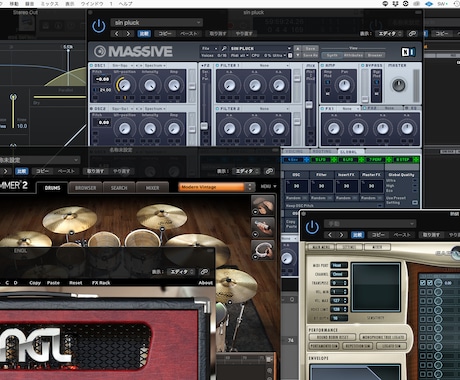Go to previous preset in sampler plugin window
Viewport: 460px width, 380px height.
[330, 235]
